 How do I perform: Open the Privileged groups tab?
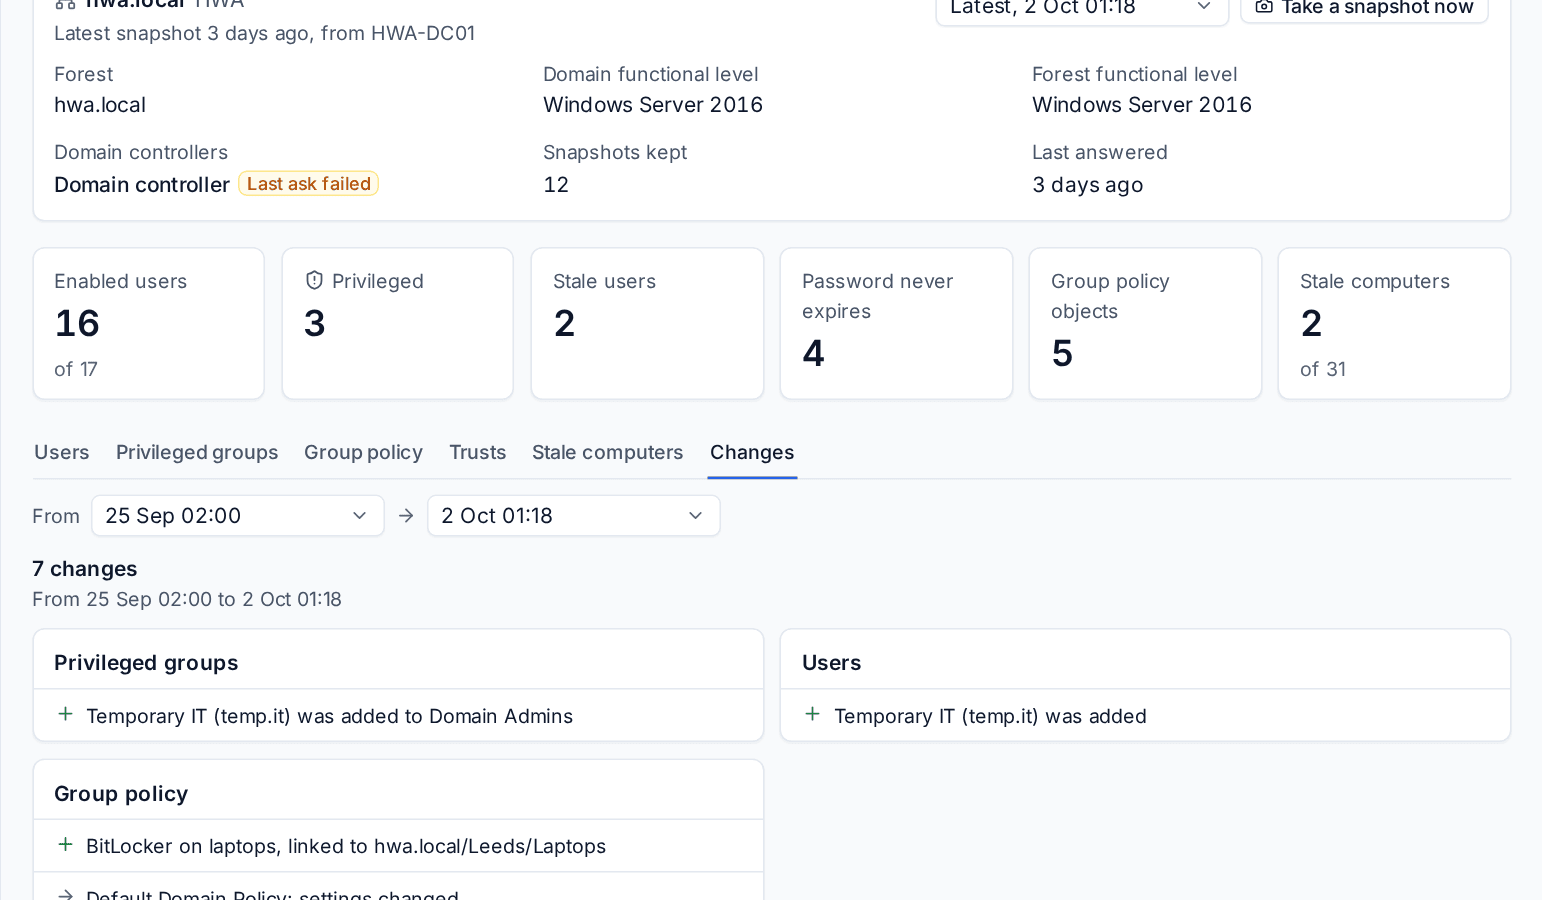(x=197, y=452)
